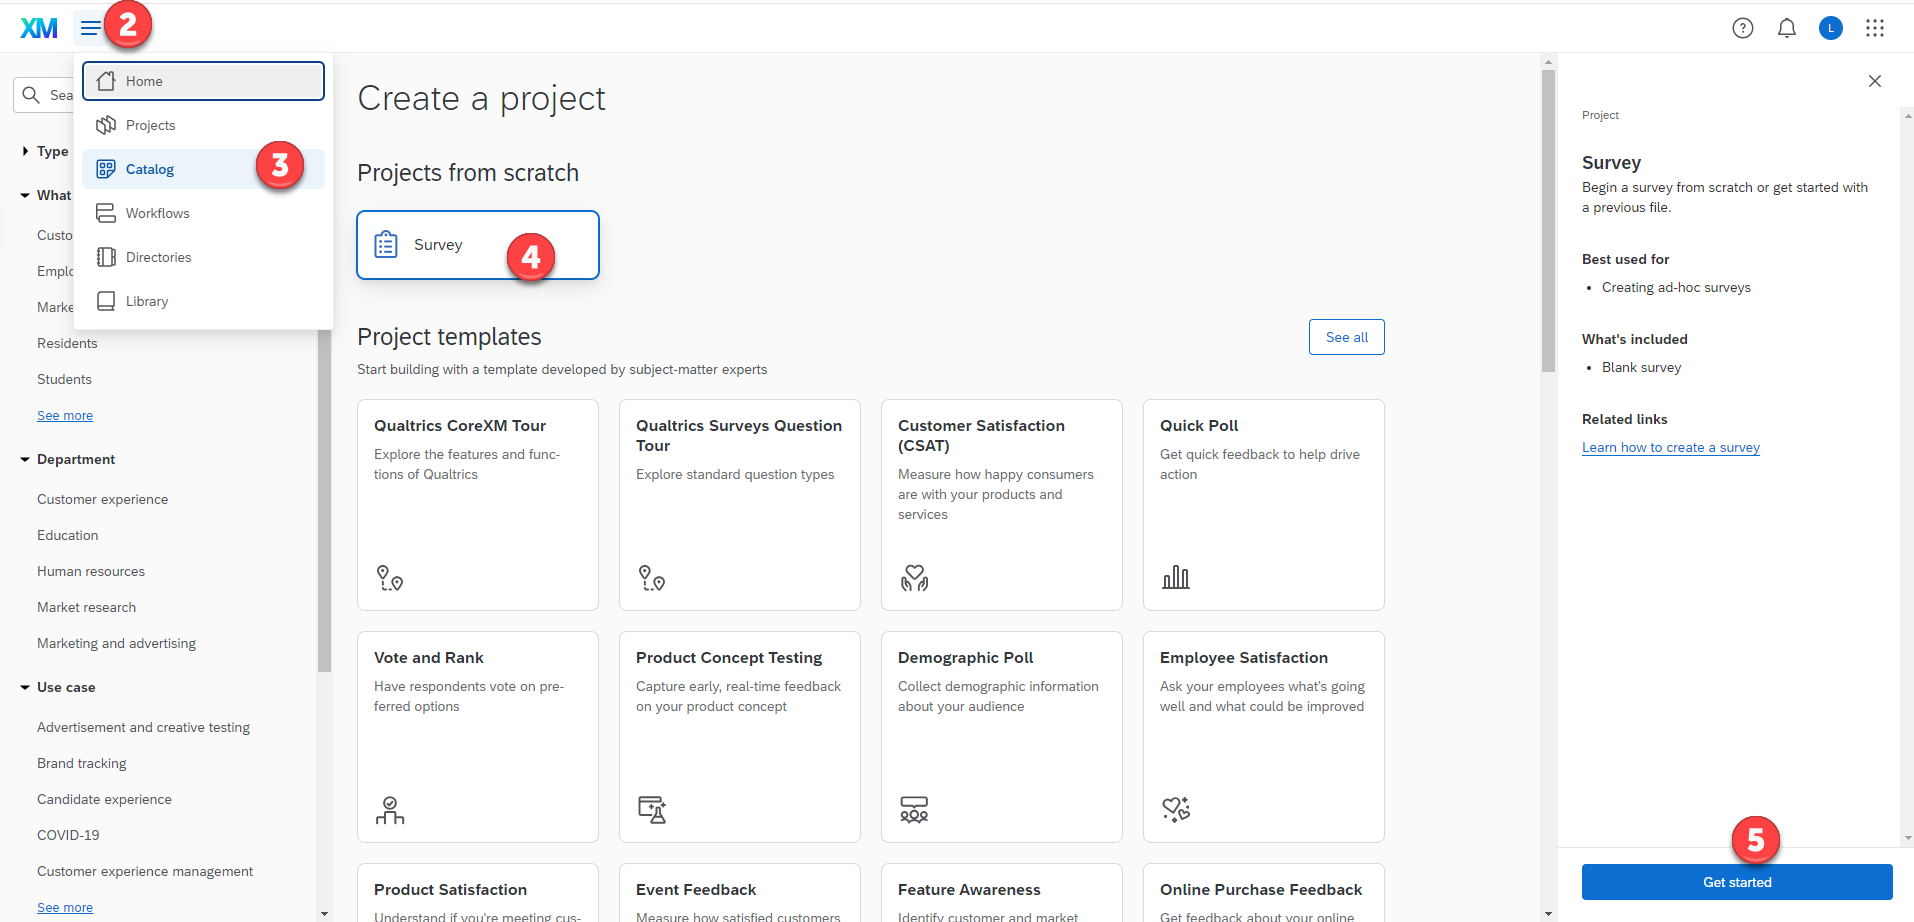Select Home in the navigation menu

pyautogui.click(x=204, y=81)
